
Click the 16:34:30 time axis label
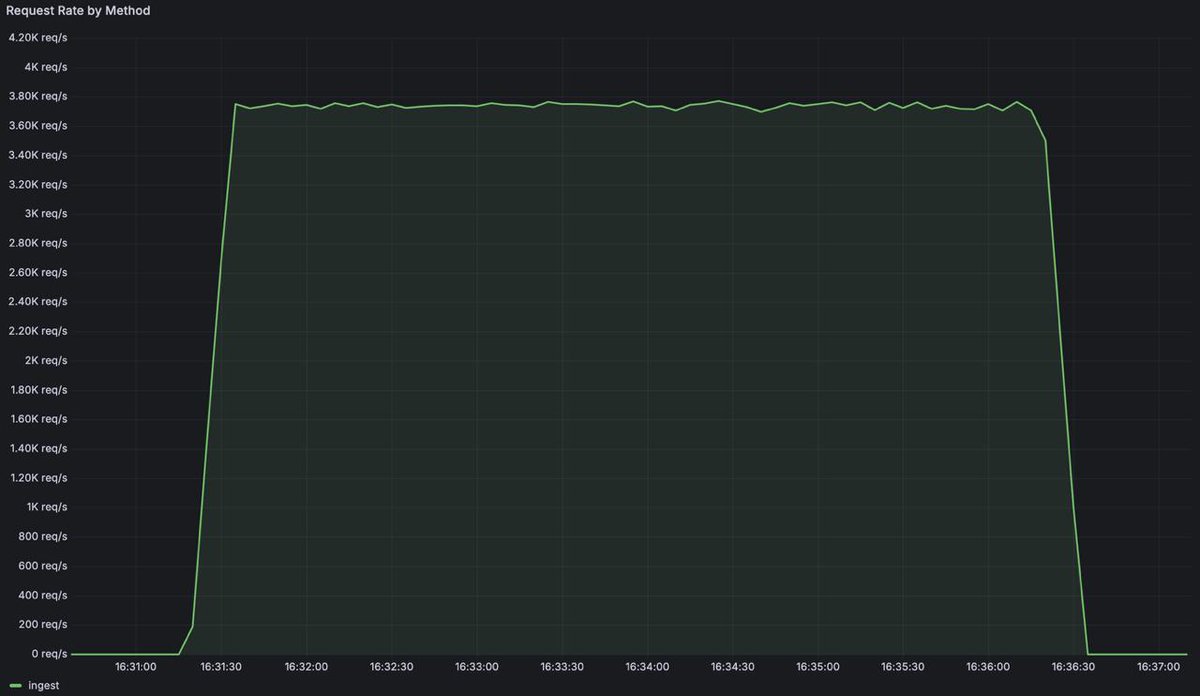732,666
